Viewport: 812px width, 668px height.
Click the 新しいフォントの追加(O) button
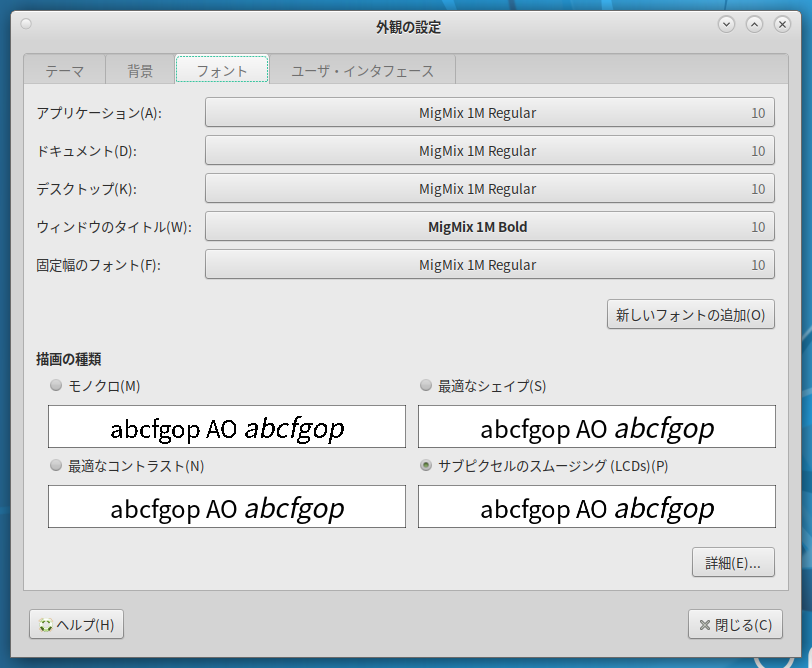pyautogui.click(x=691, y=314)
